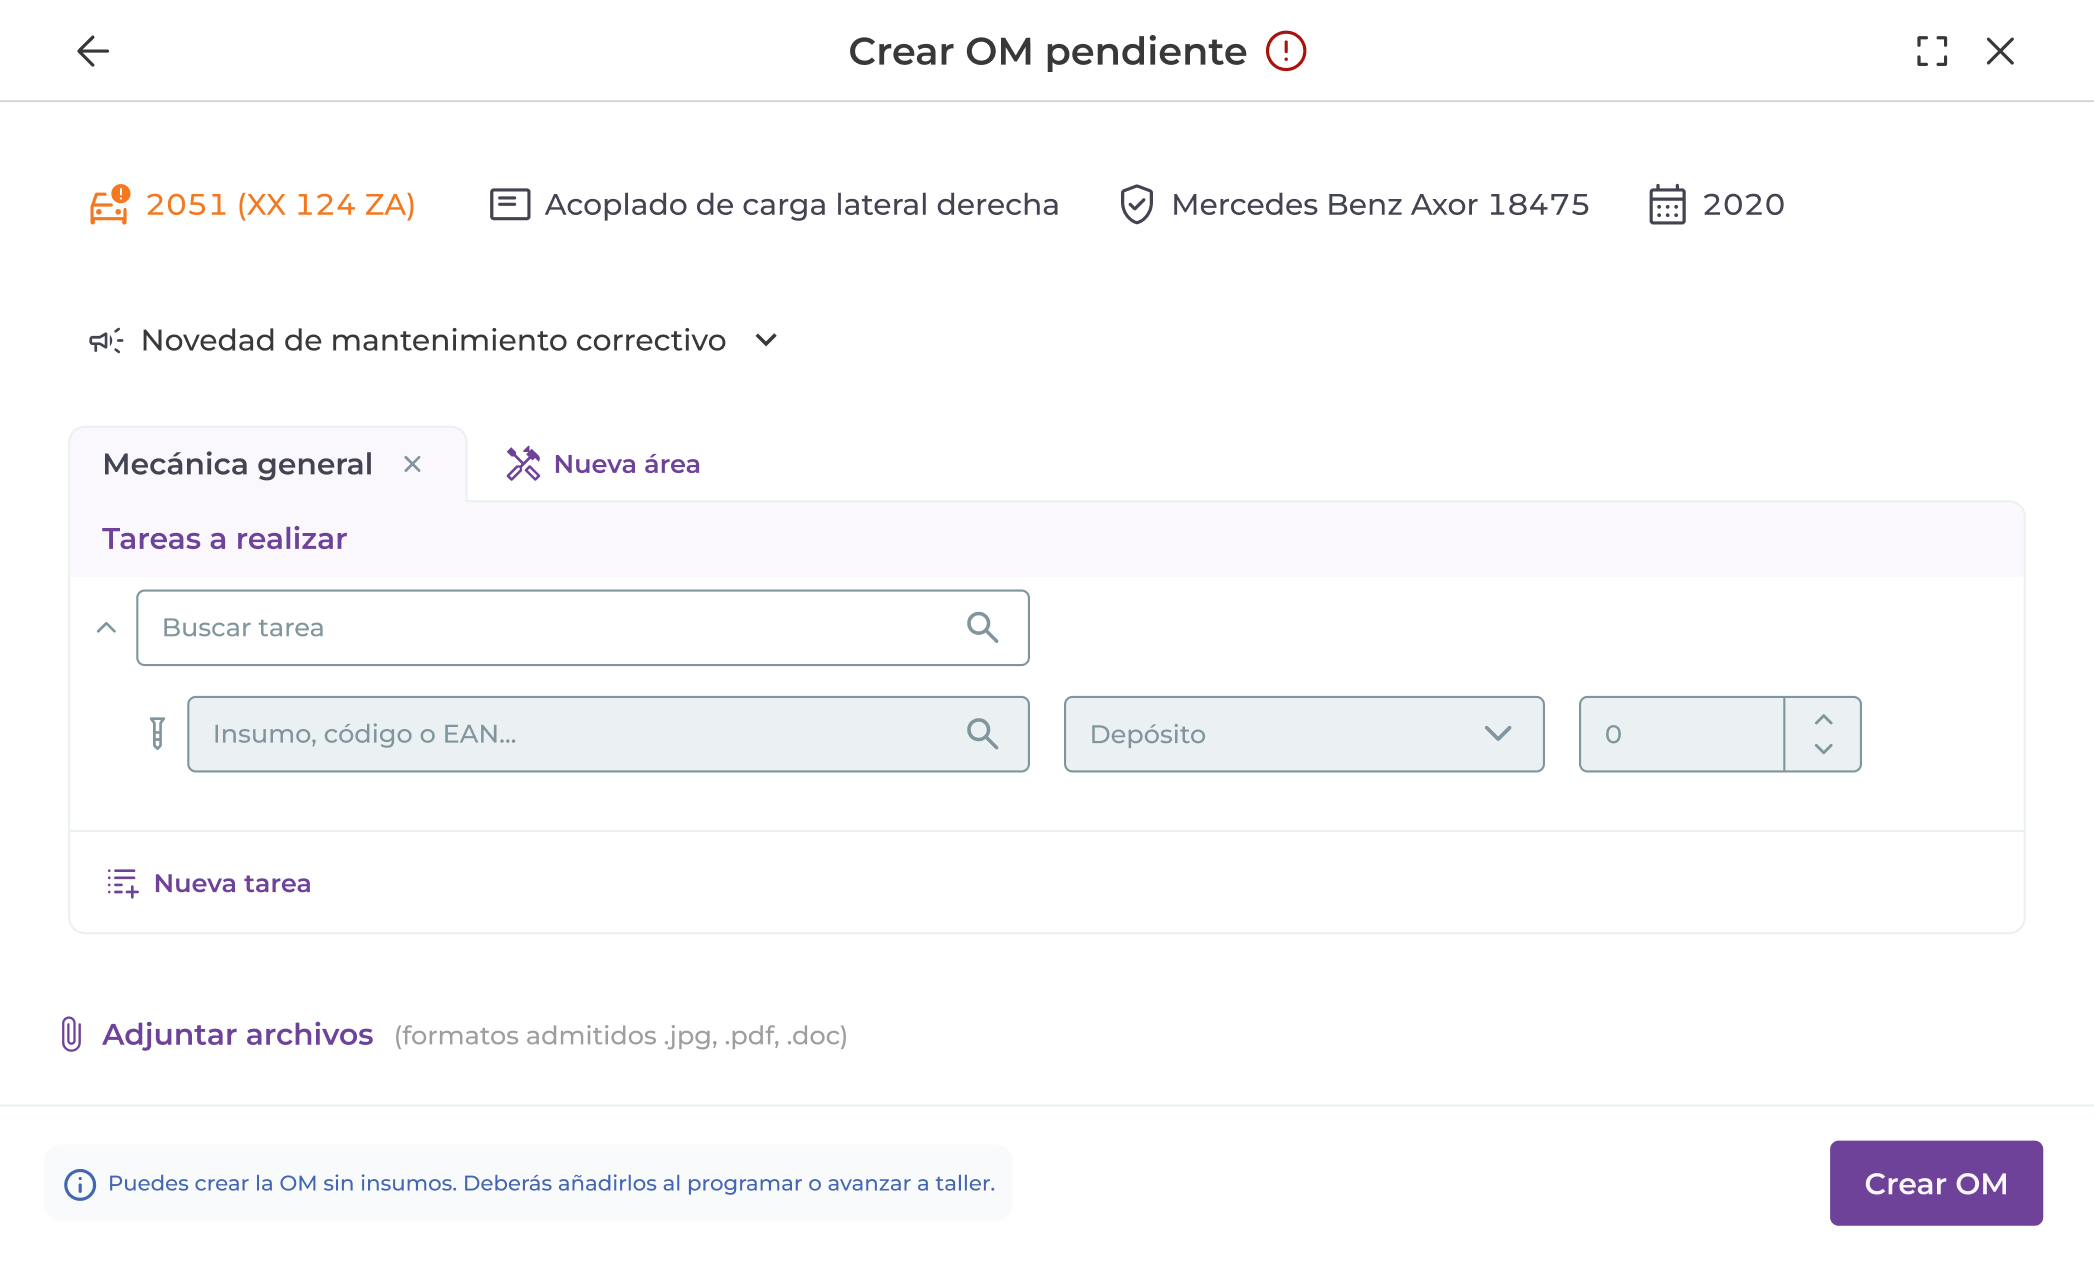Click the Nueva área tools icon
Screen dimensions: 2094x1277
click(x=523, y=464)
